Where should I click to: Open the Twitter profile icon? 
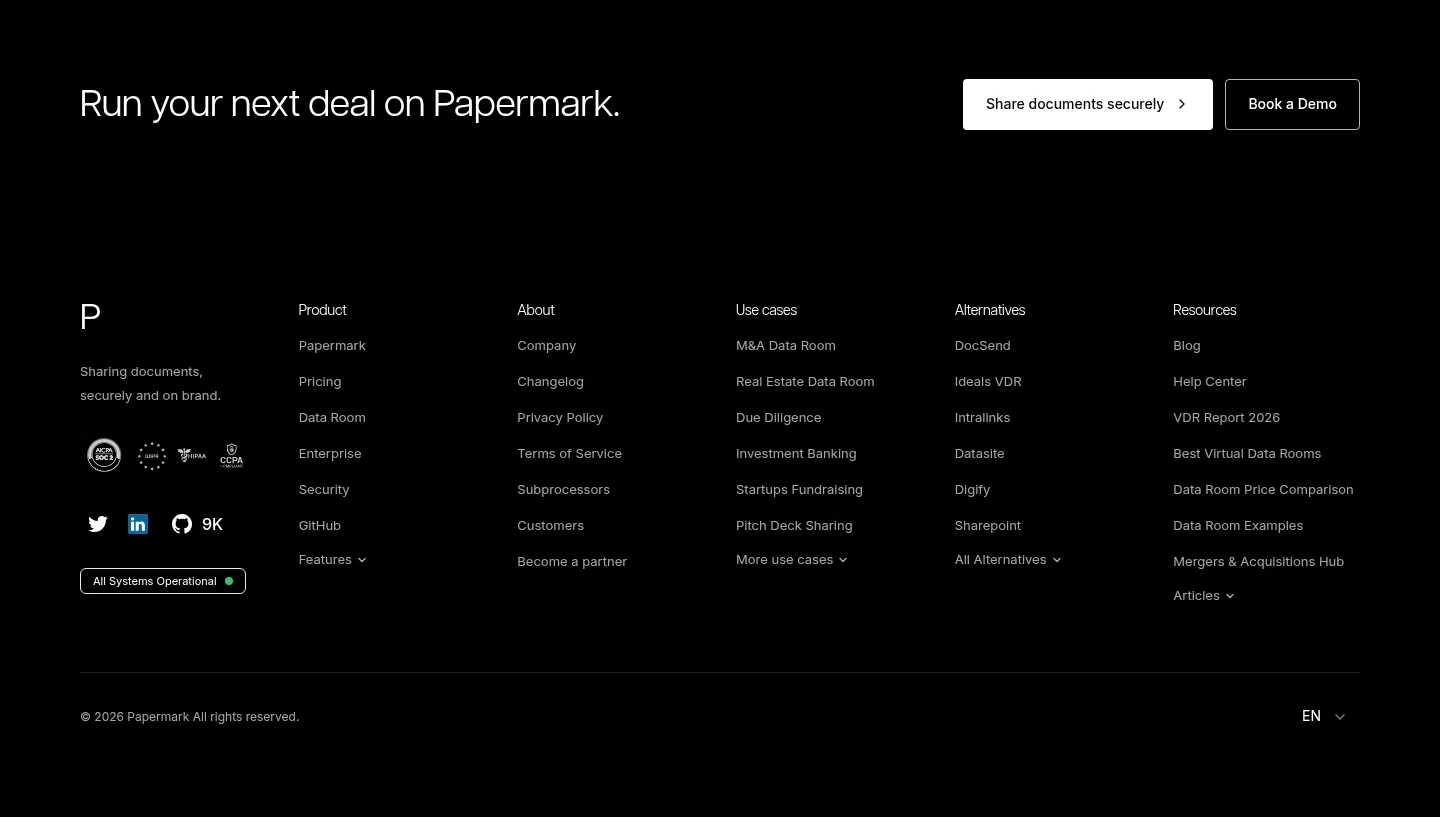tap(98, 524)
